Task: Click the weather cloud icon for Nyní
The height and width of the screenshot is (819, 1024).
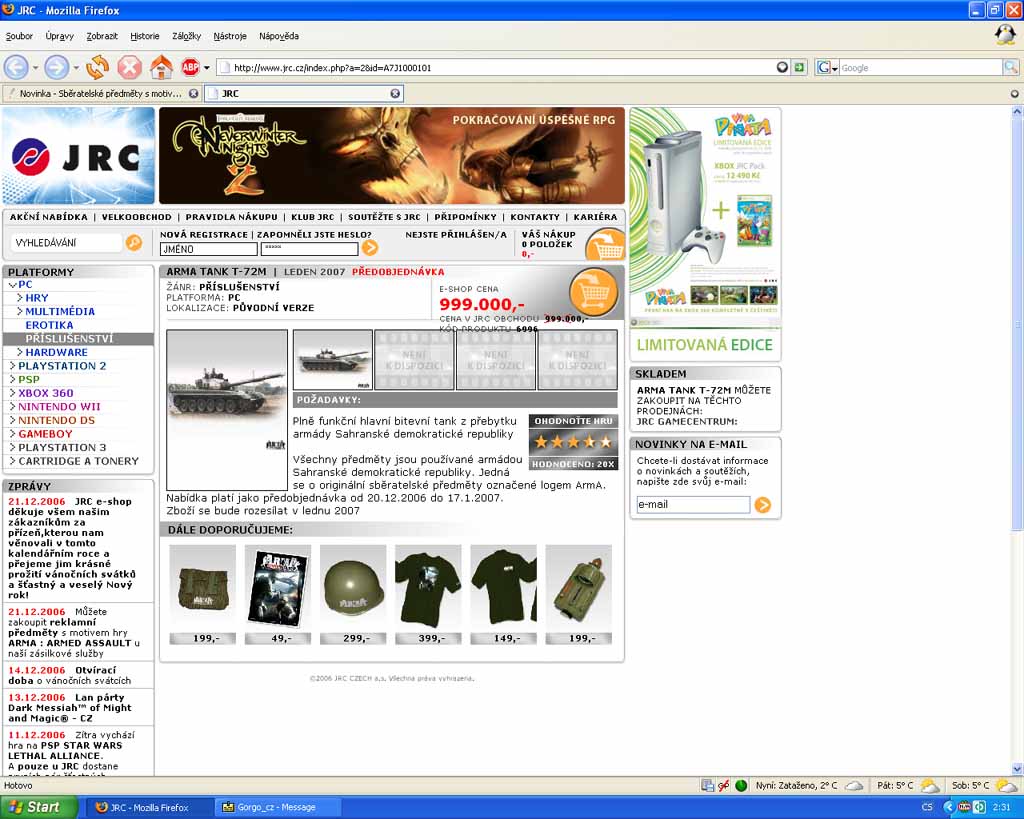Action: point(854,785)
